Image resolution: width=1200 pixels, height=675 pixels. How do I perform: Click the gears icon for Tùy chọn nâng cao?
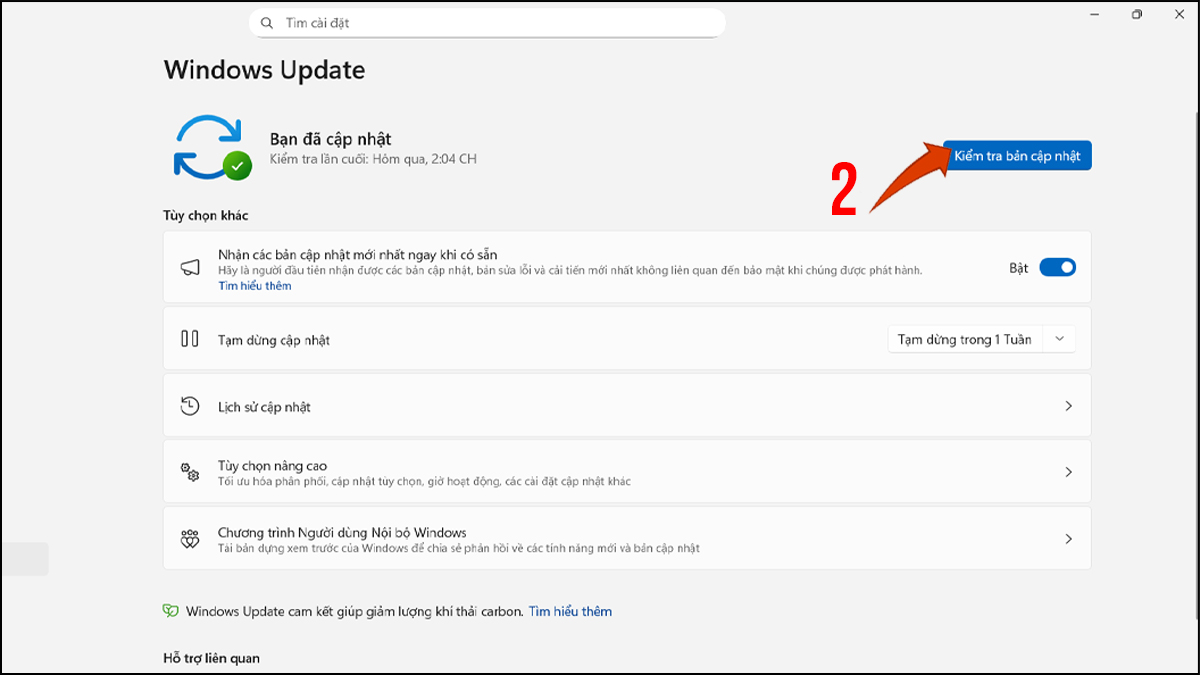pos(190,472)
